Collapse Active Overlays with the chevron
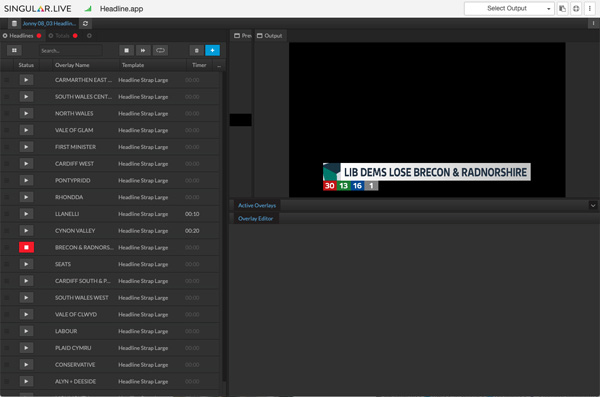600x397 pixels. point(593,206)
